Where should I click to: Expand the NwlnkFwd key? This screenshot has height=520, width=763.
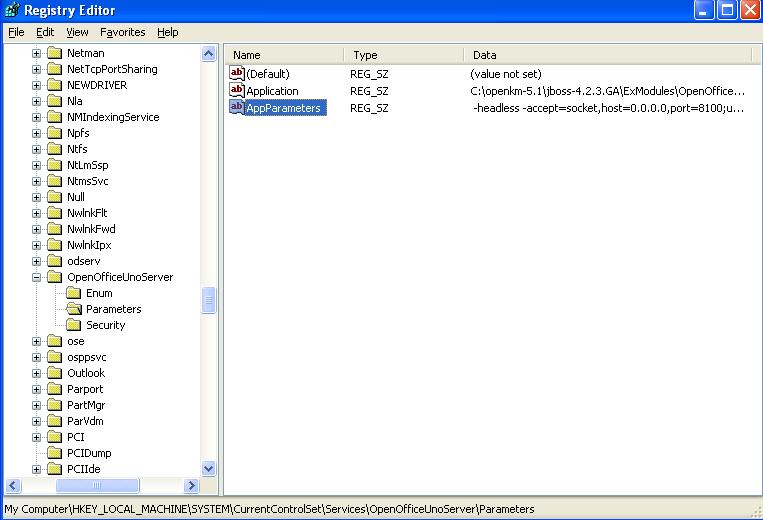click(36, 229)
